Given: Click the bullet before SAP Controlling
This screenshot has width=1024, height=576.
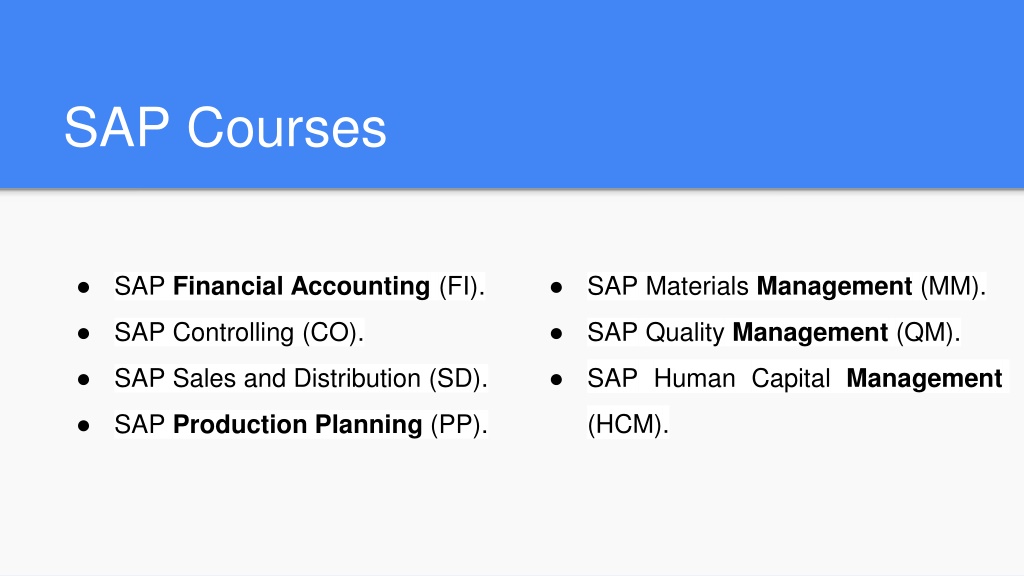Looking at the screenshot, I should pyautogui.click(x=84, y=334).
